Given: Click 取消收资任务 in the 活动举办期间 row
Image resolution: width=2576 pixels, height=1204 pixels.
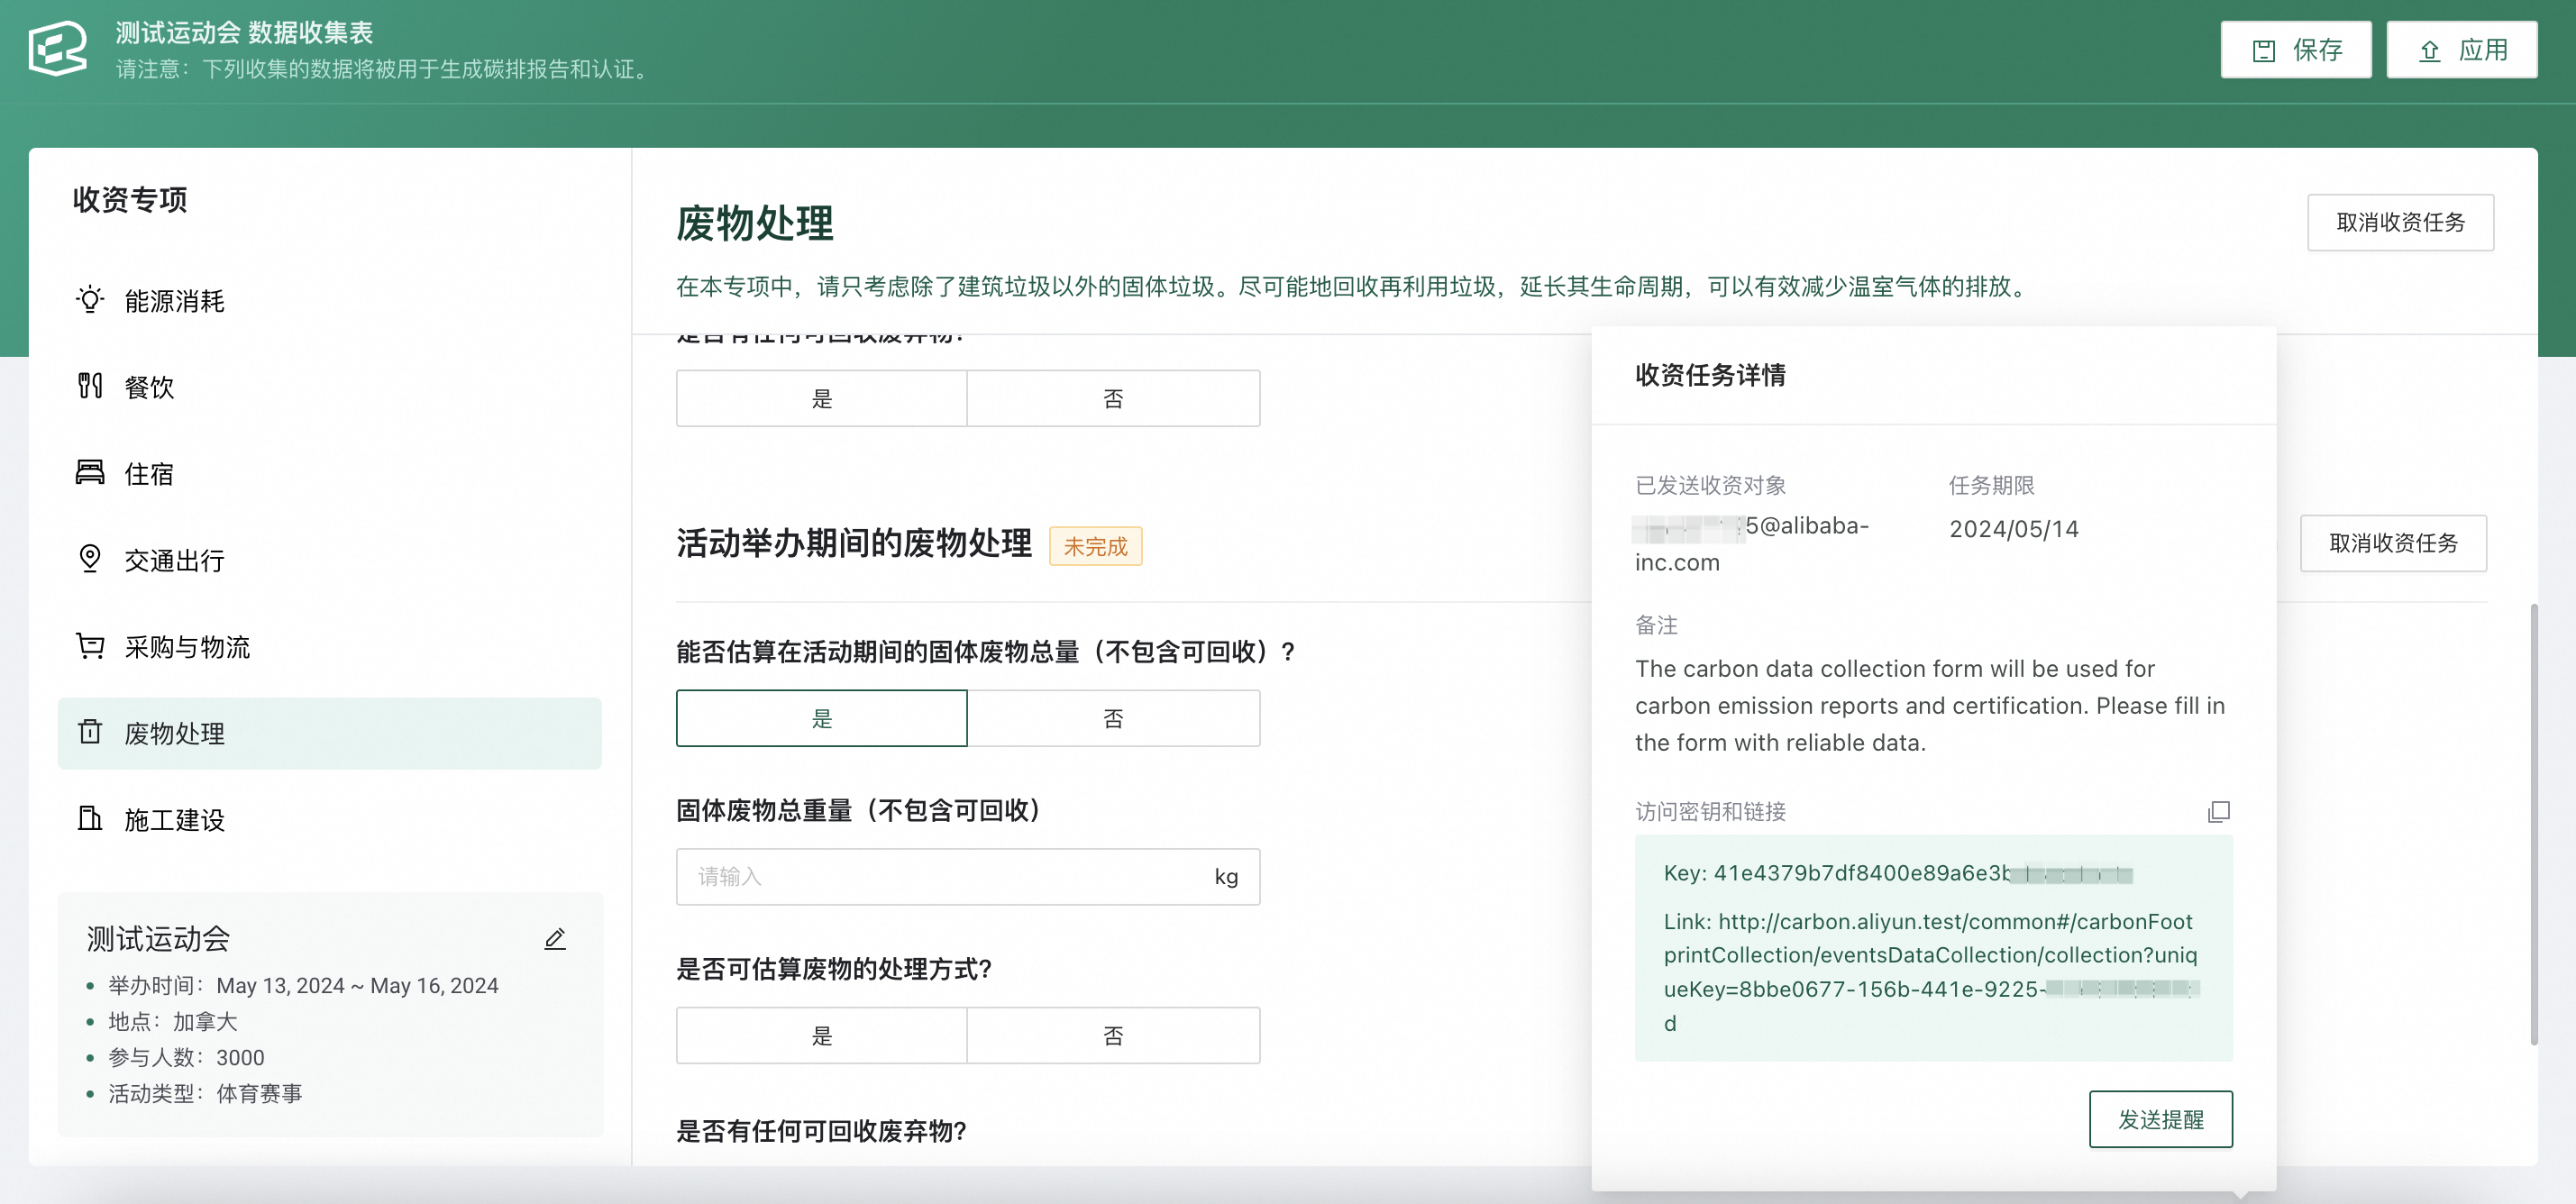Looking at the screenshot, I should 2393,543.
